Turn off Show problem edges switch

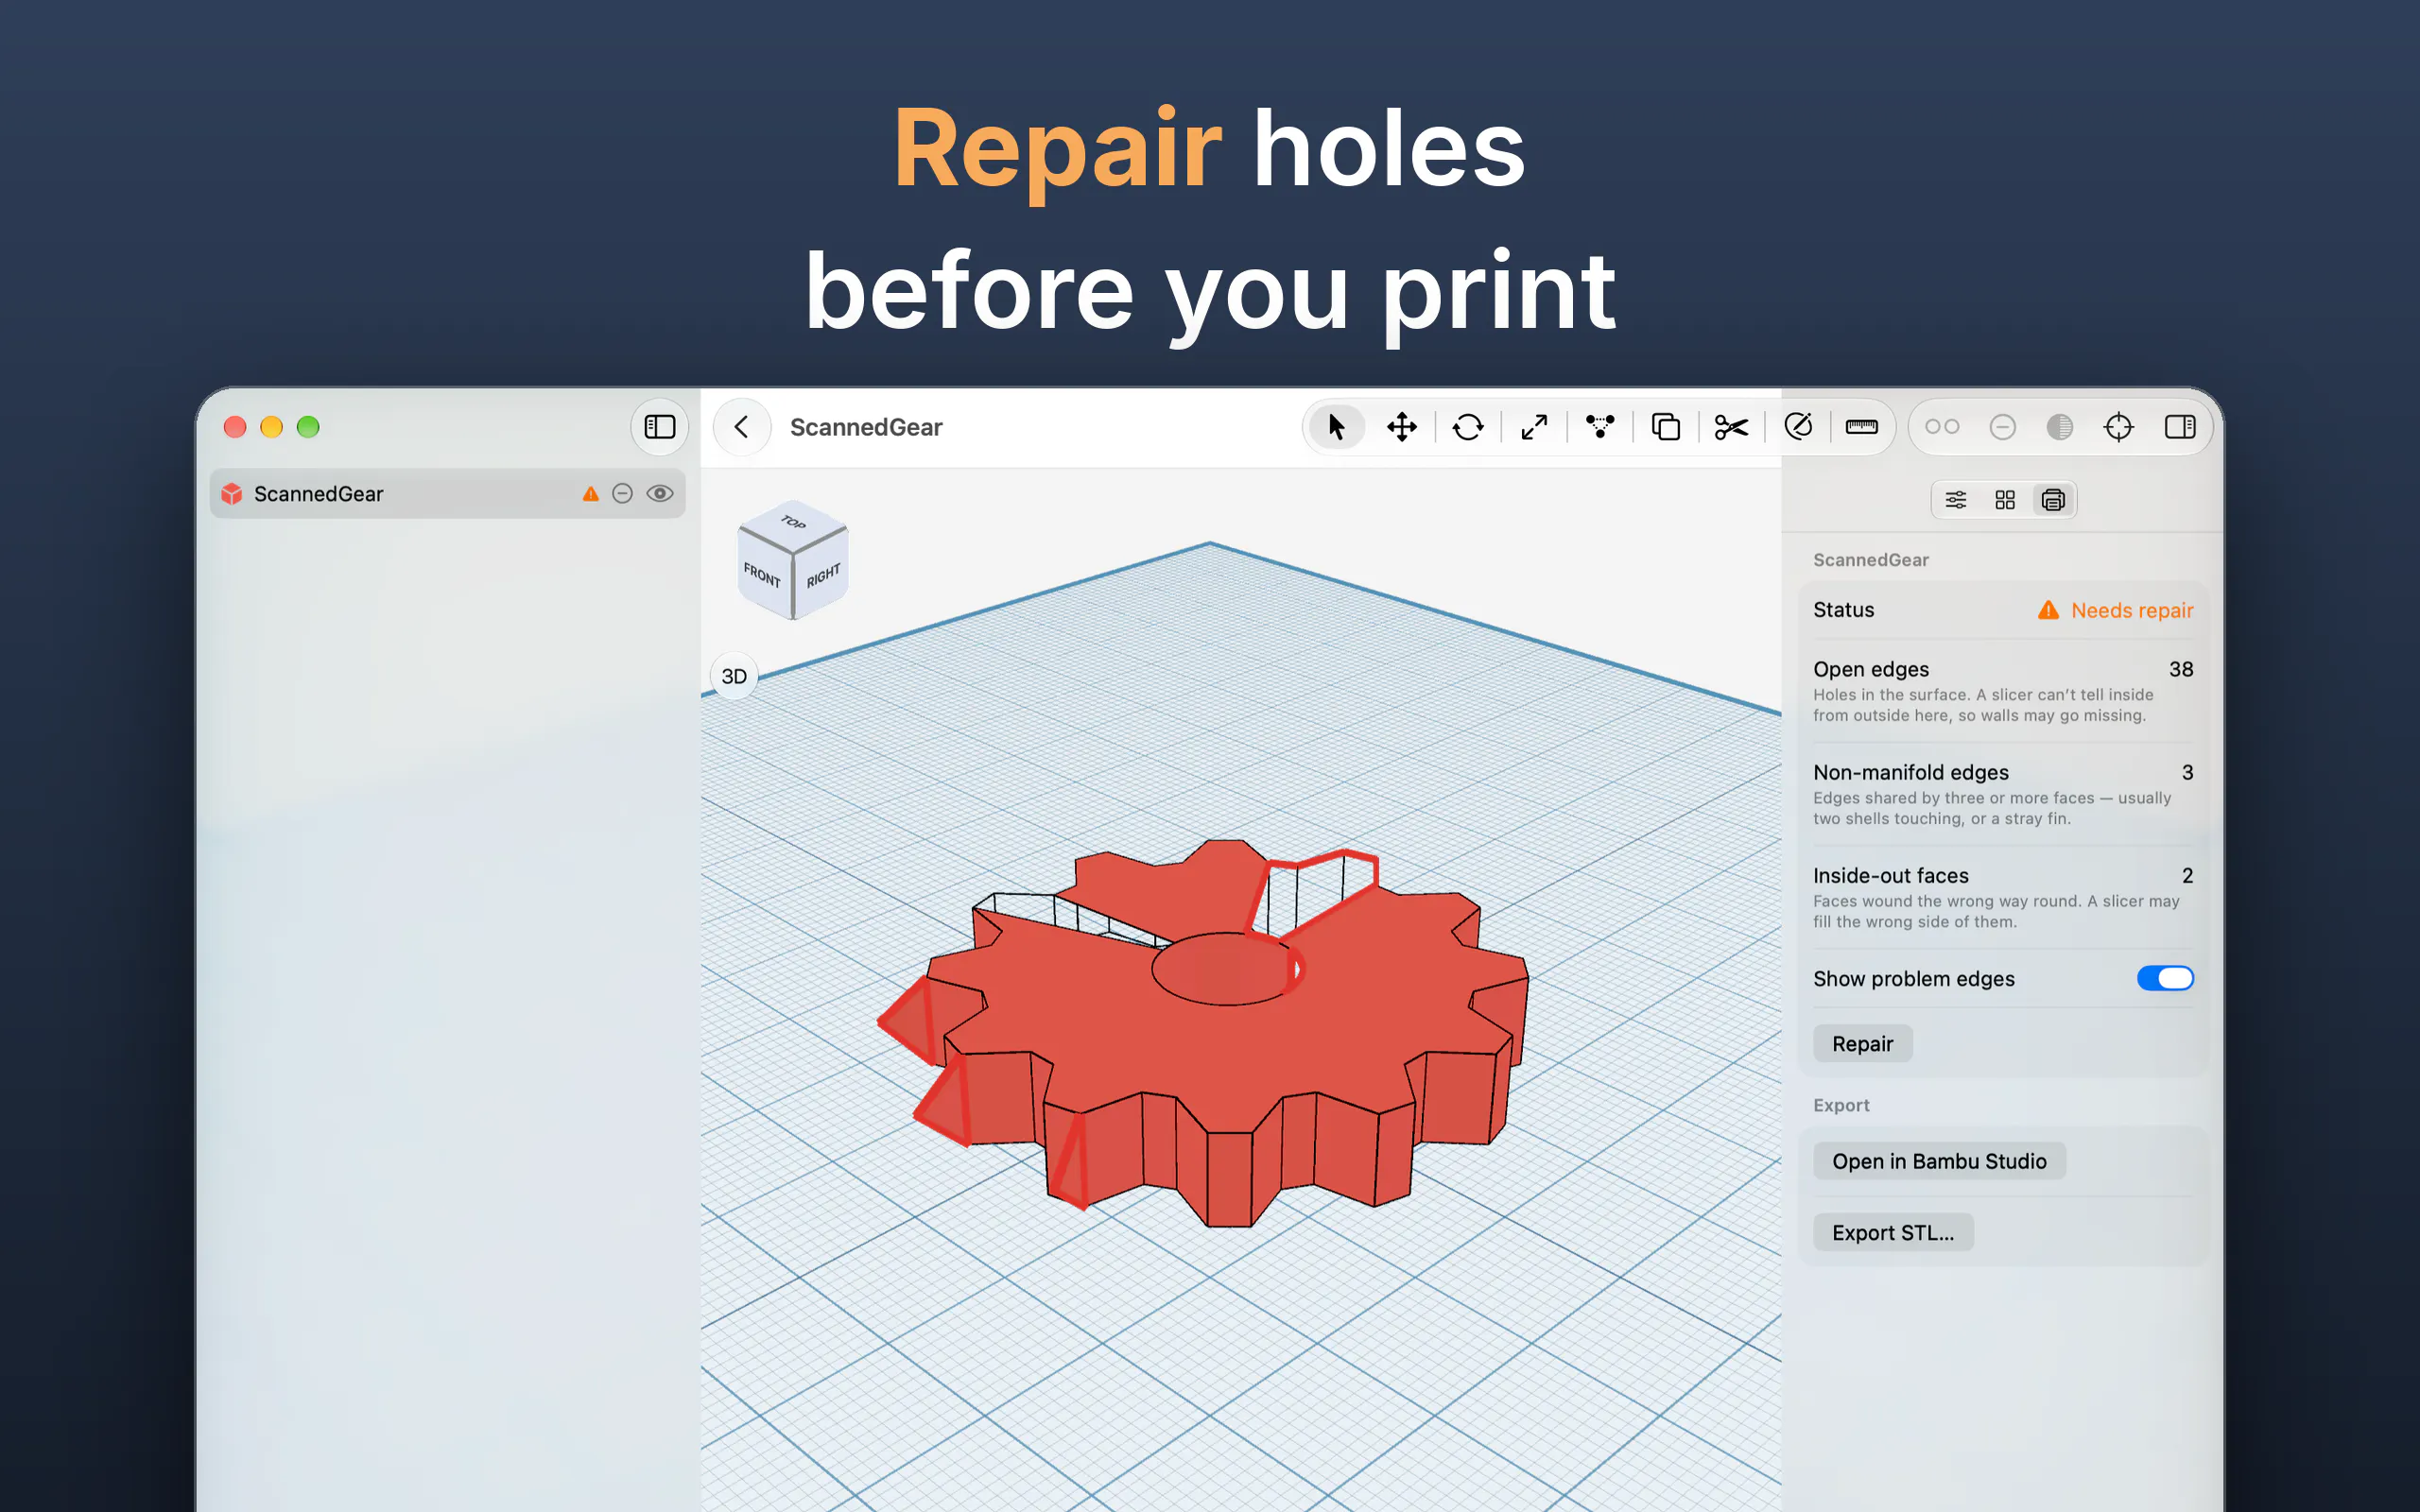(2165, 979)
